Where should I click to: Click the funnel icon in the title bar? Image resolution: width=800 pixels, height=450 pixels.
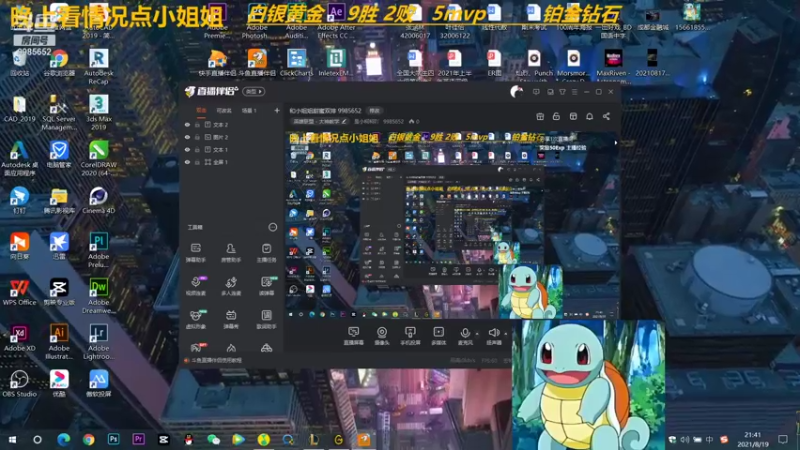click(562, 92)
